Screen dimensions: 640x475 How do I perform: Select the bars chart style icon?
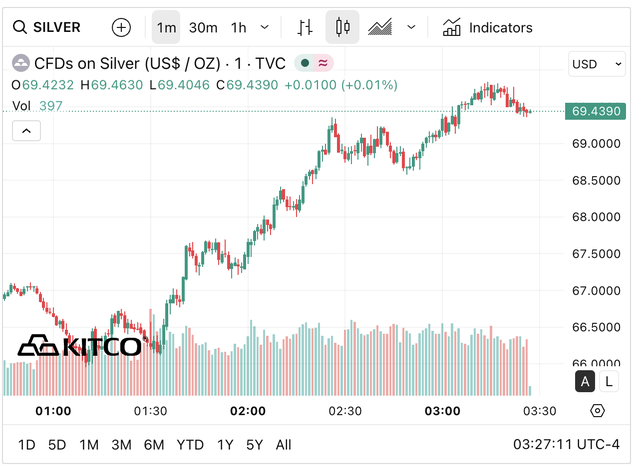click(306, 27)
